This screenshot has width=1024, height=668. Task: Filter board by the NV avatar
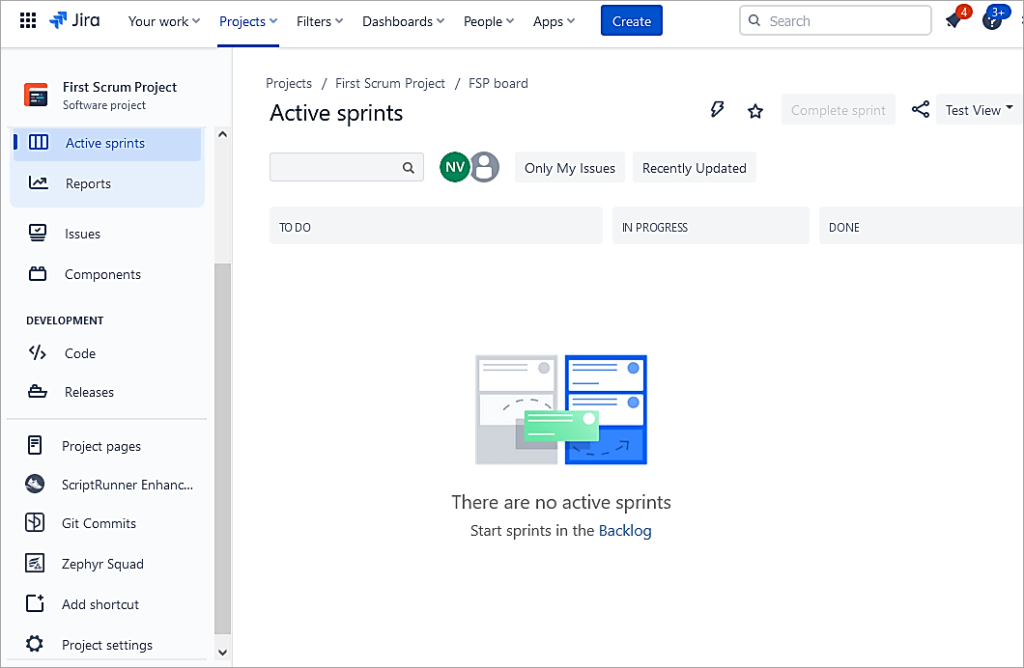[455, 167]
